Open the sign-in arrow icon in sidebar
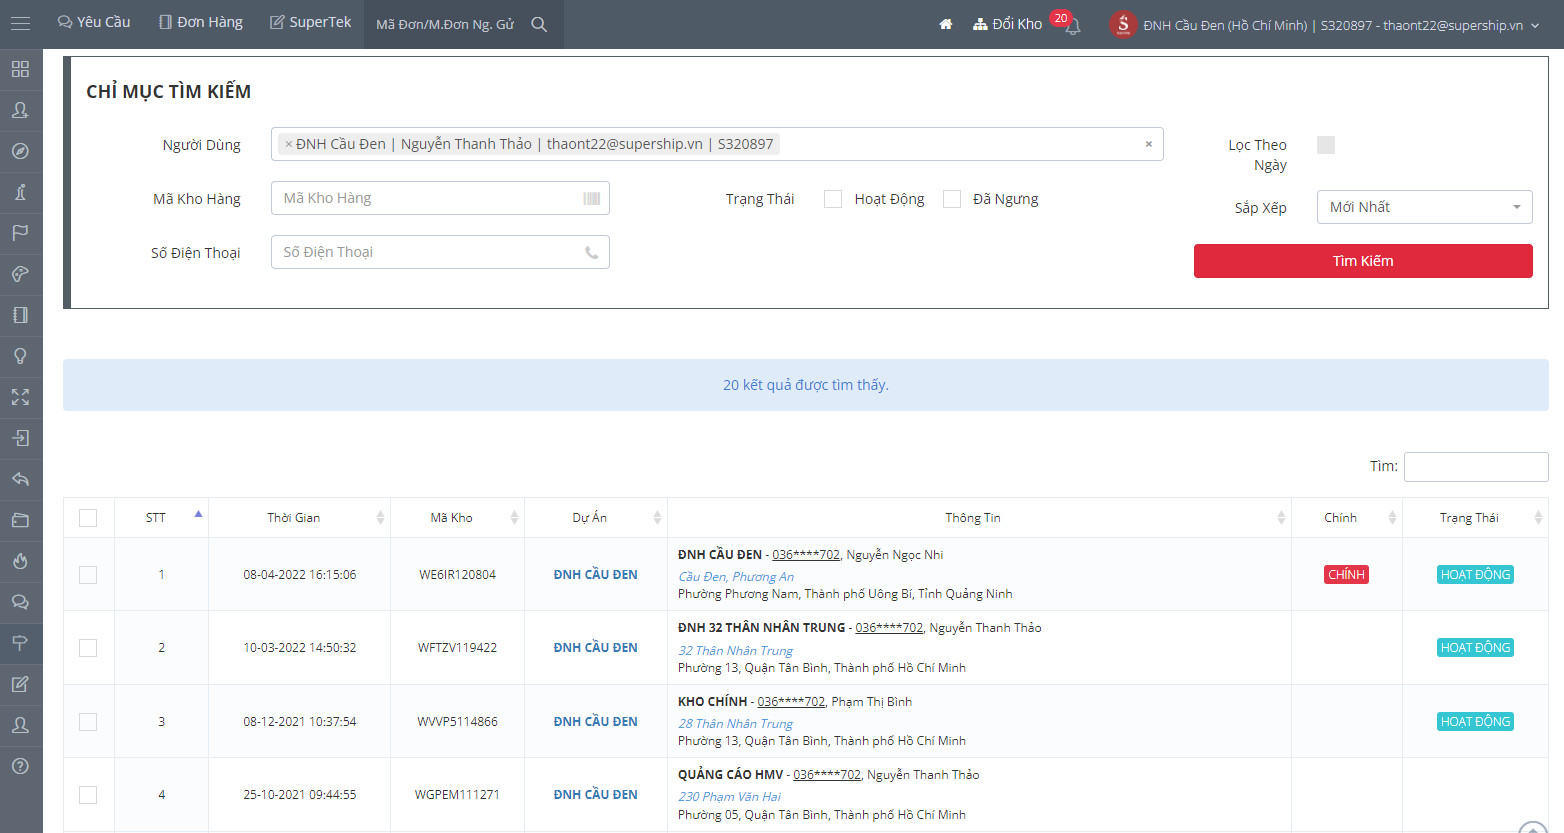The width and height of the screenshot is (1564, 833). pos(20,438)
